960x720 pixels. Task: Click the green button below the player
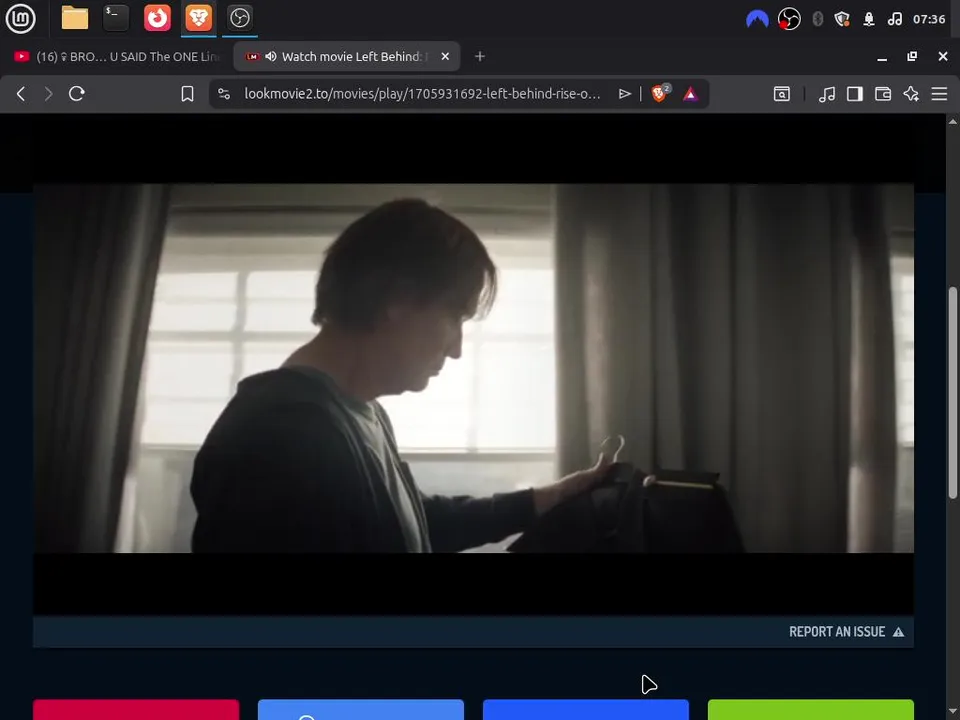(811, 710)
